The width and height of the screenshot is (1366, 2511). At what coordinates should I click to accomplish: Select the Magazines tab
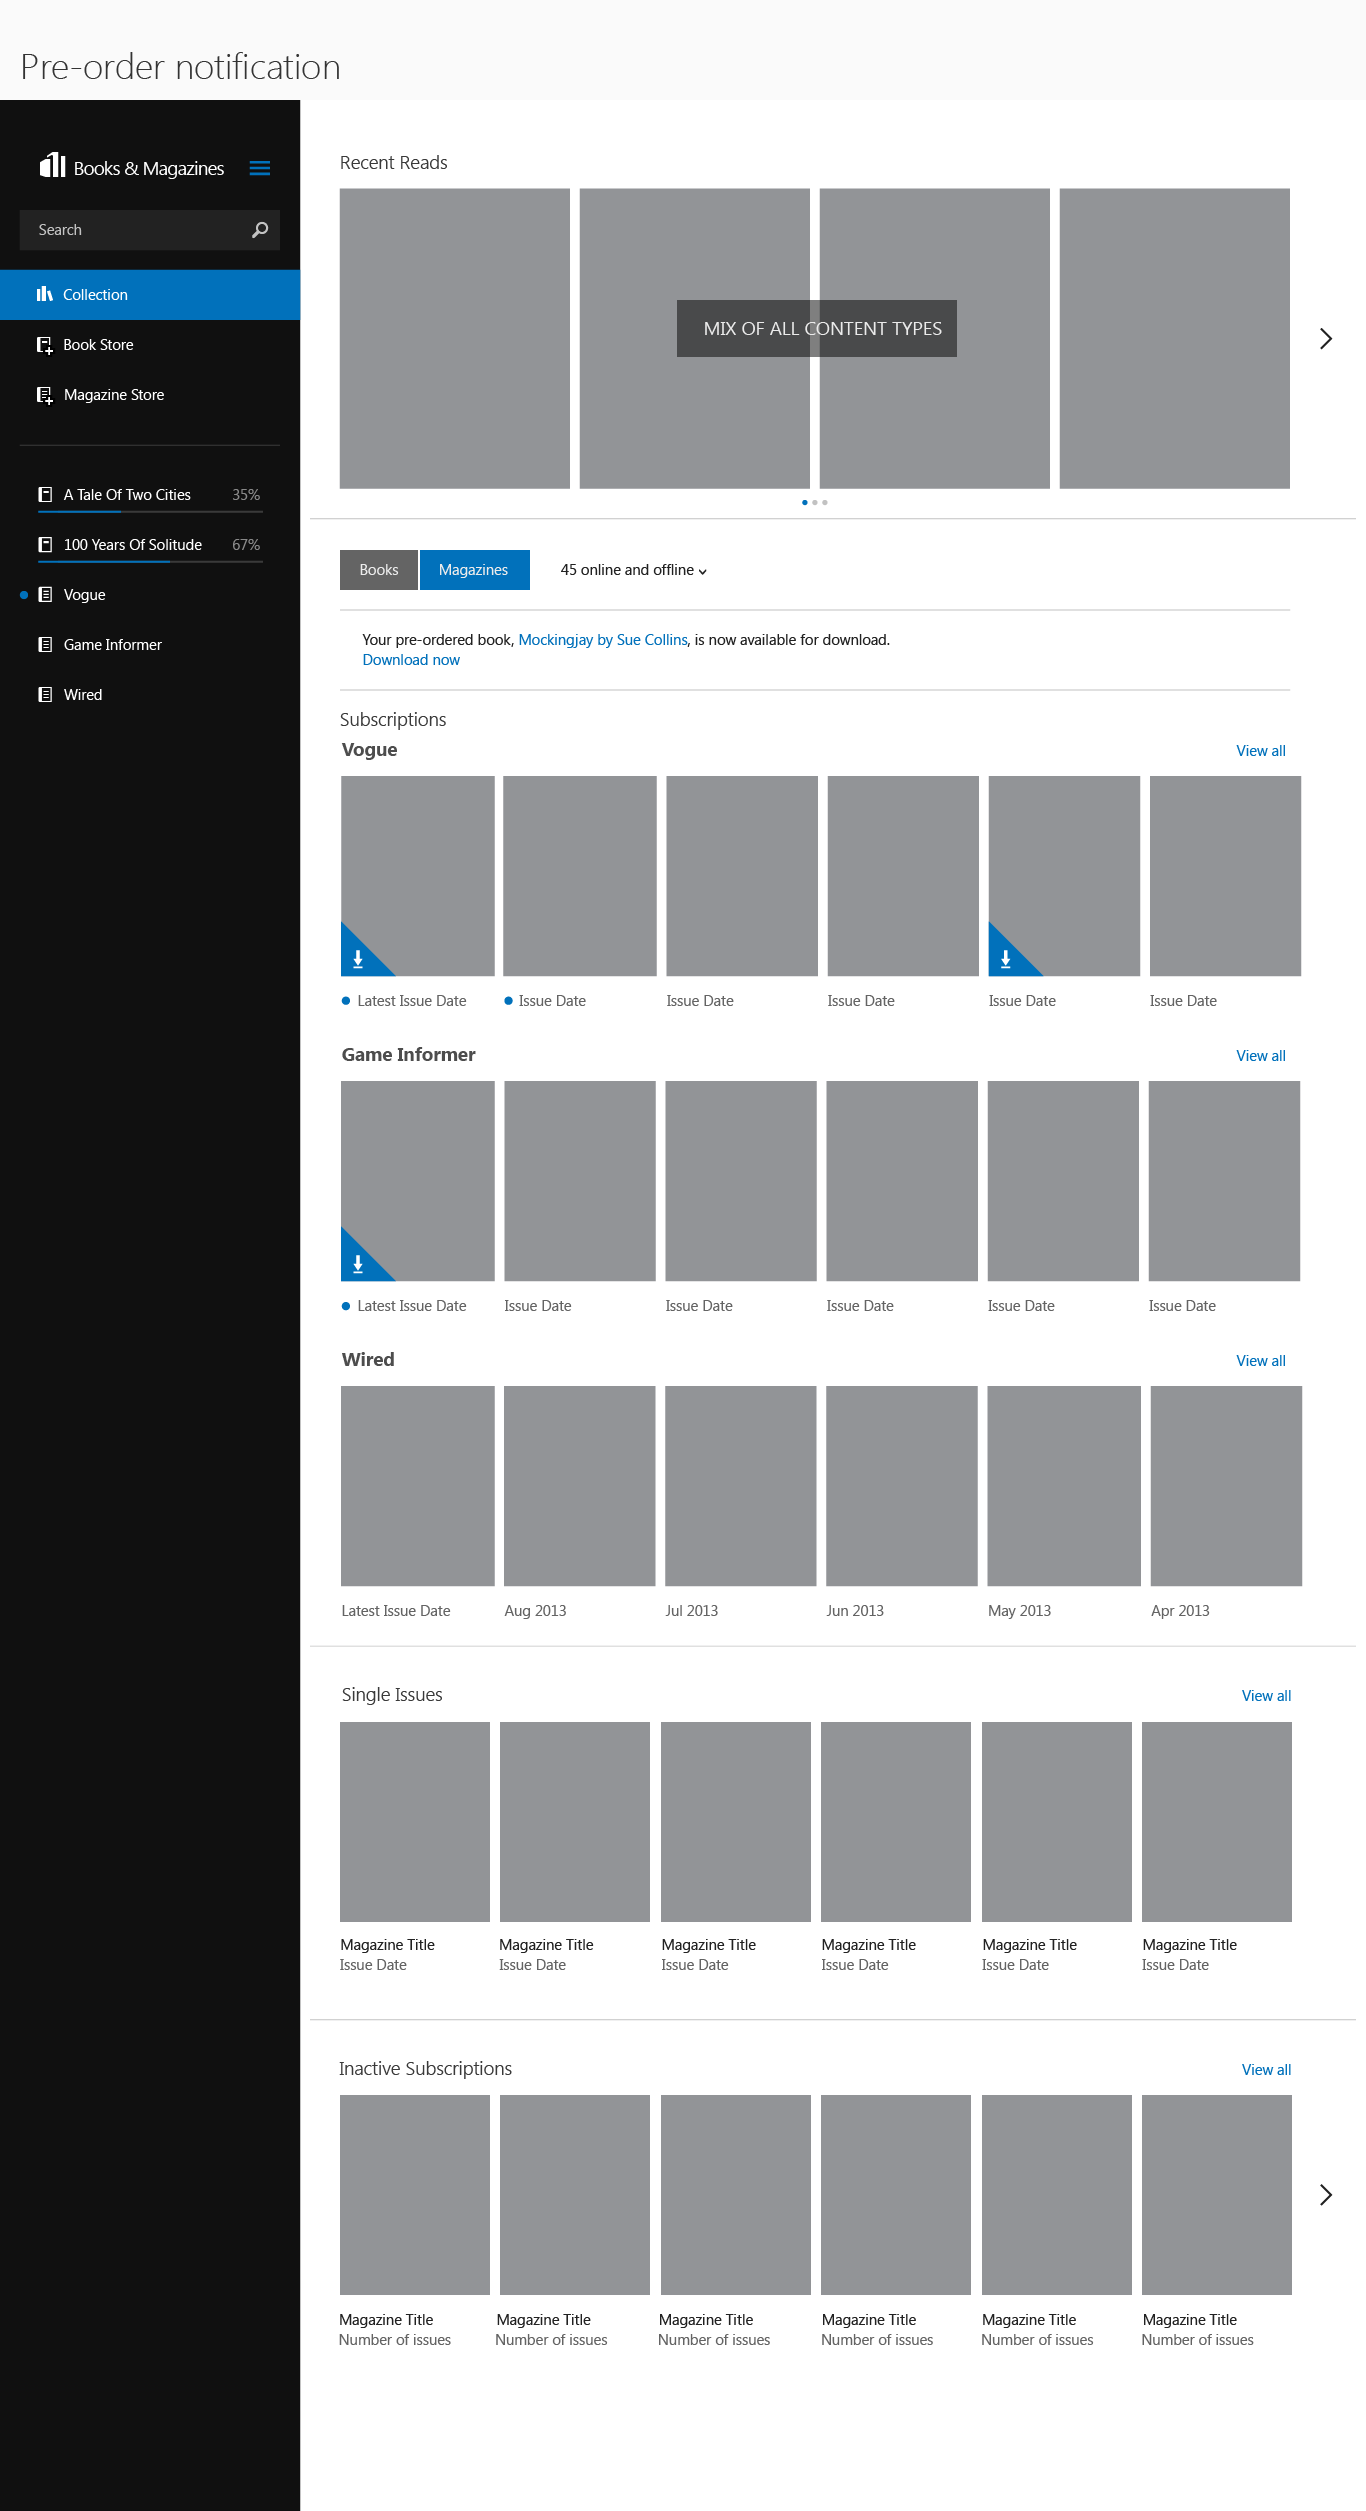(x=474, y=570)
